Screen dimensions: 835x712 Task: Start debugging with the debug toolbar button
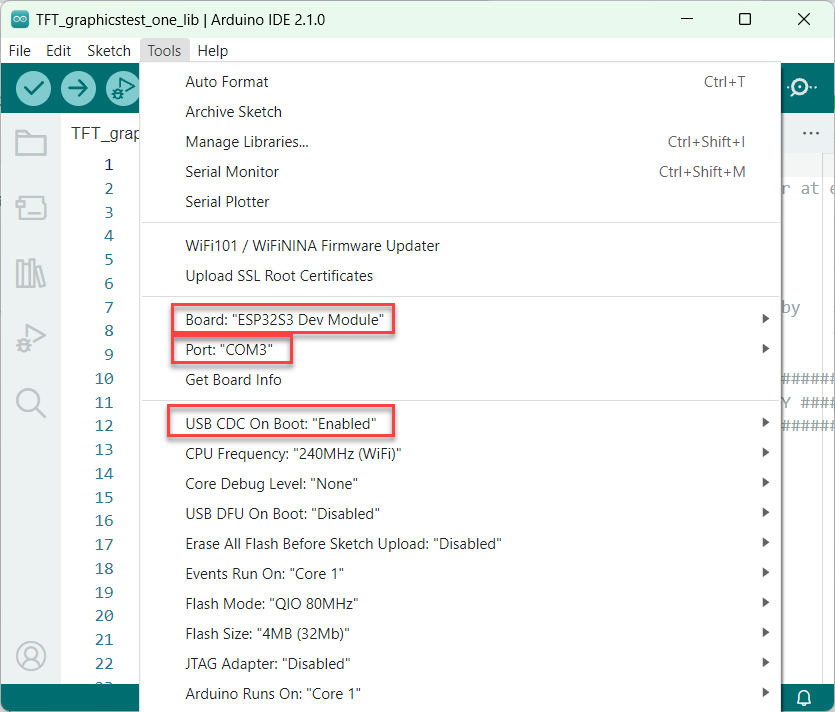122,88
